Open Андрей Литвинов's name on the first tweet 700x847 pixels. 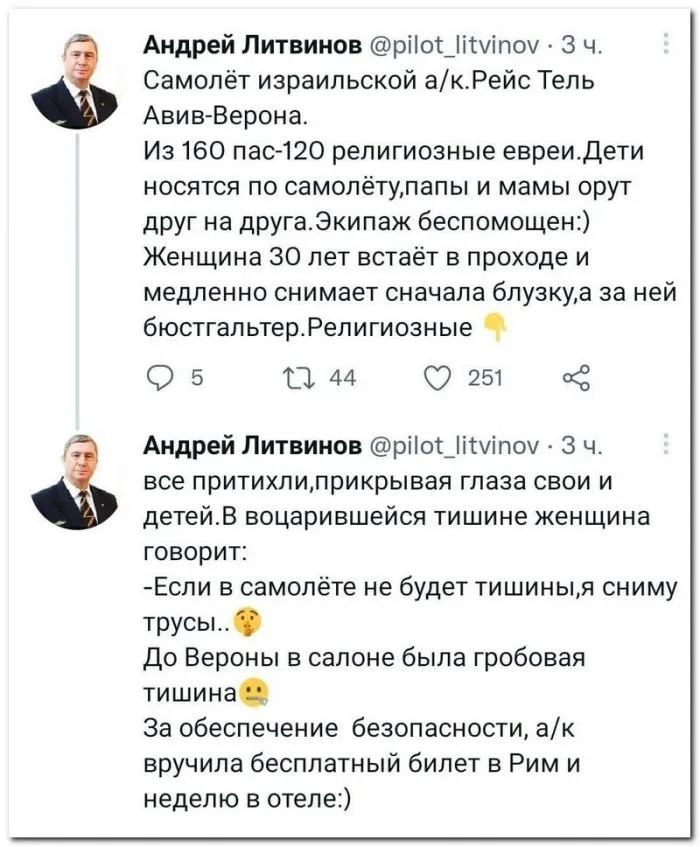(254, 44)
